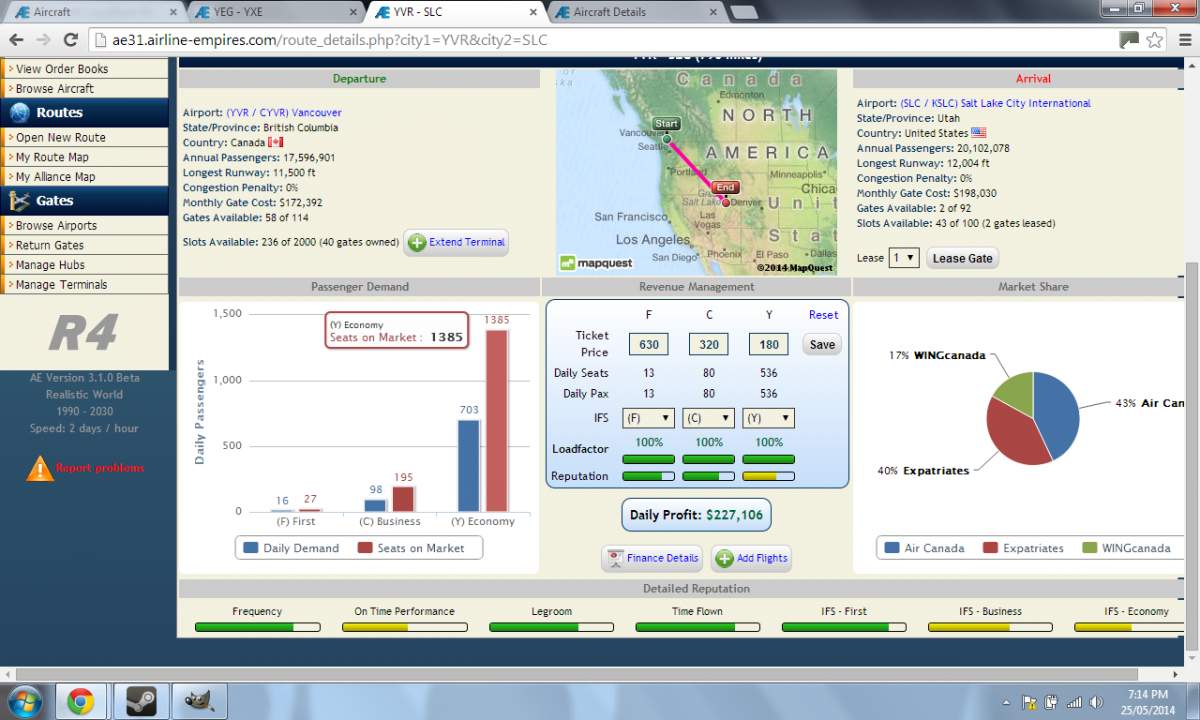The height and width of the screenshot is (720, 1200).
Task: Open the Business class IFS dropdown
Action: 708,418
